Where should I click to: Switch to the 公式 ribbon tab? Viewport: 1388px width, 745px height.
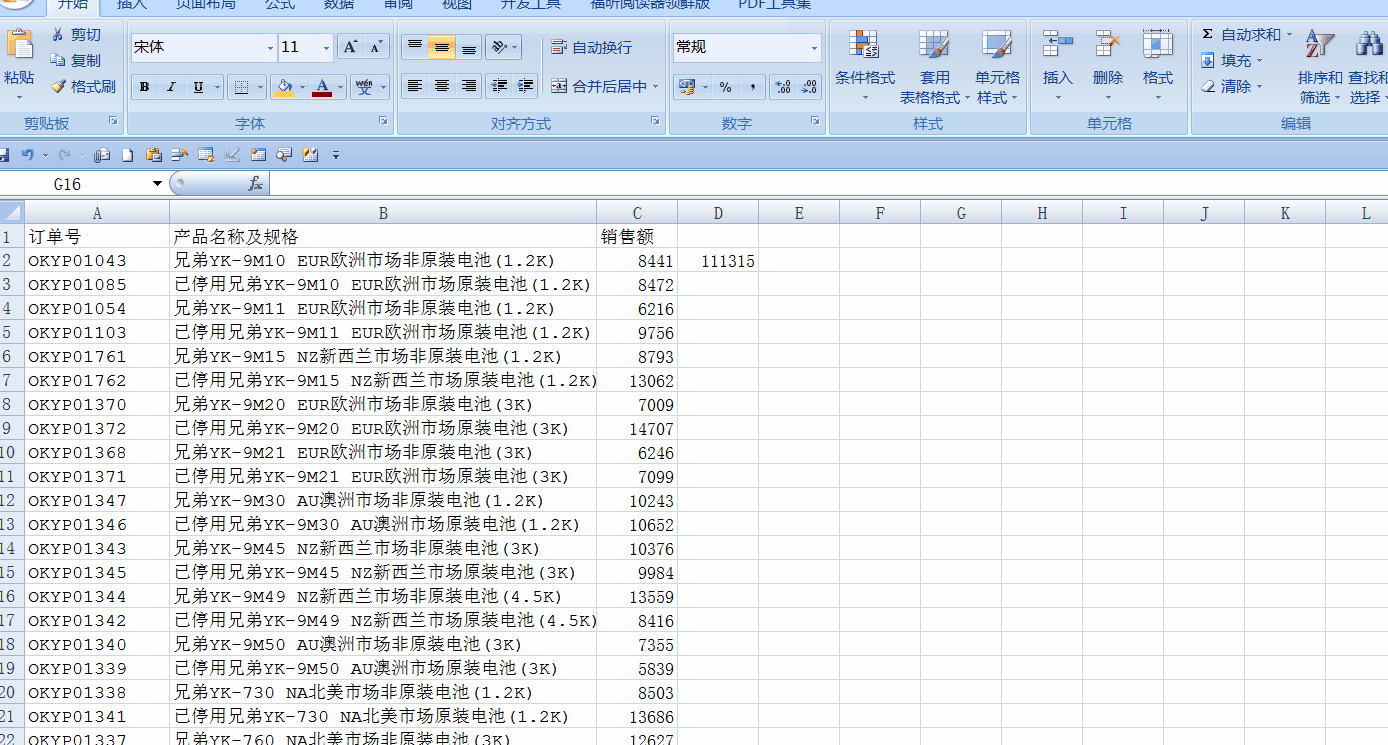point(279,5)
